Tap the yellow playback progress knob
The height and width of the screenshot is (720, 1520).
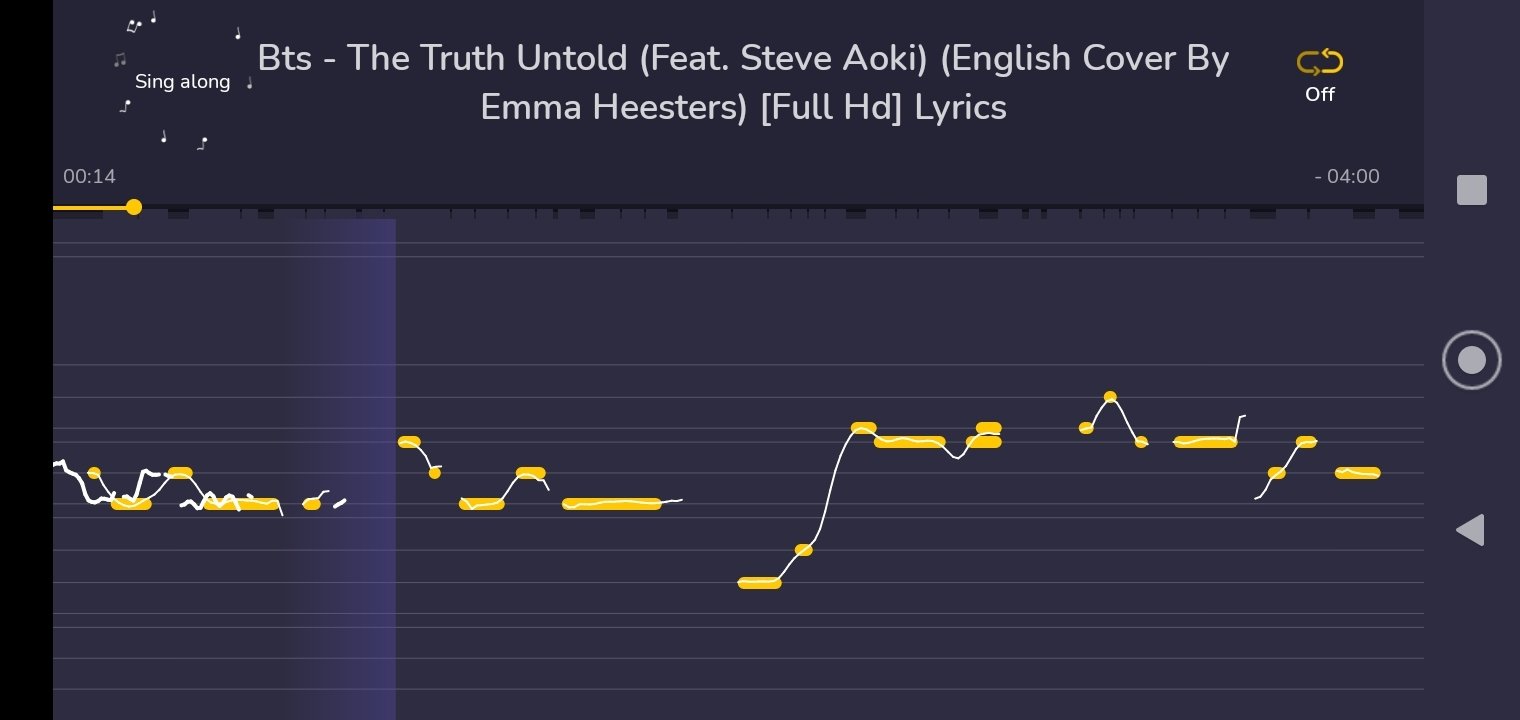tap(134, 207)
